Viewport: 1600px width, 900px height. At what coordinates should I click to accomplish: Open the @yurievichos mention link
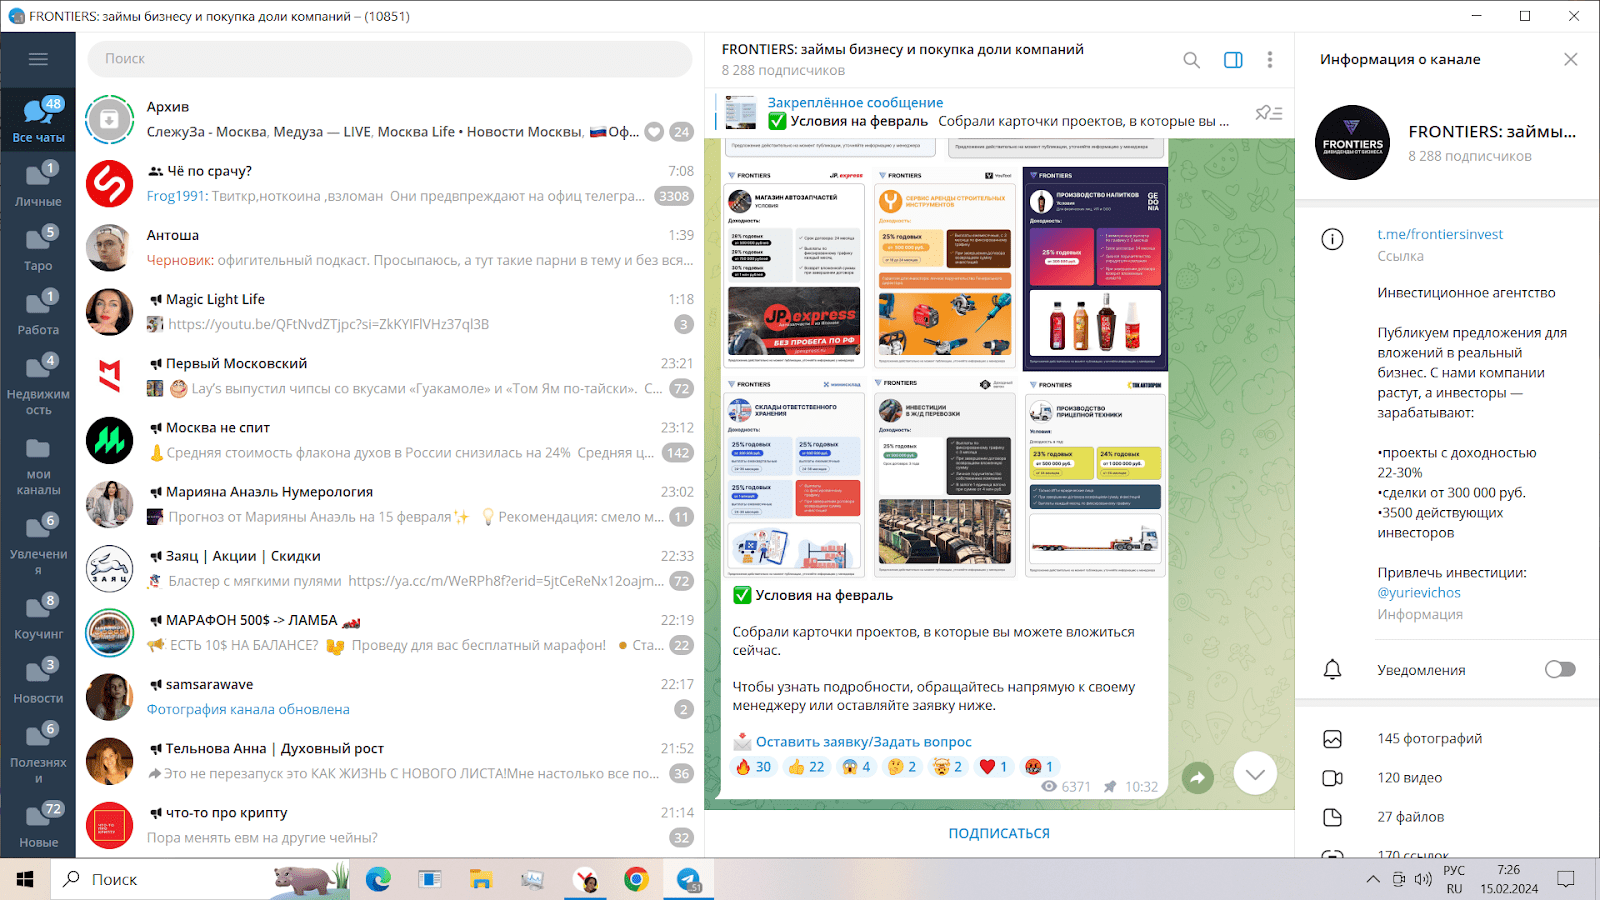1419,593
